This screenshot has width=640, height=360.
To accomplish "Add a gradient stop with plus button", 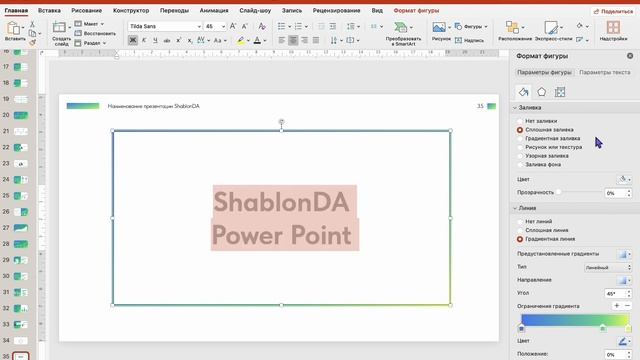I will tap(617, 306).
